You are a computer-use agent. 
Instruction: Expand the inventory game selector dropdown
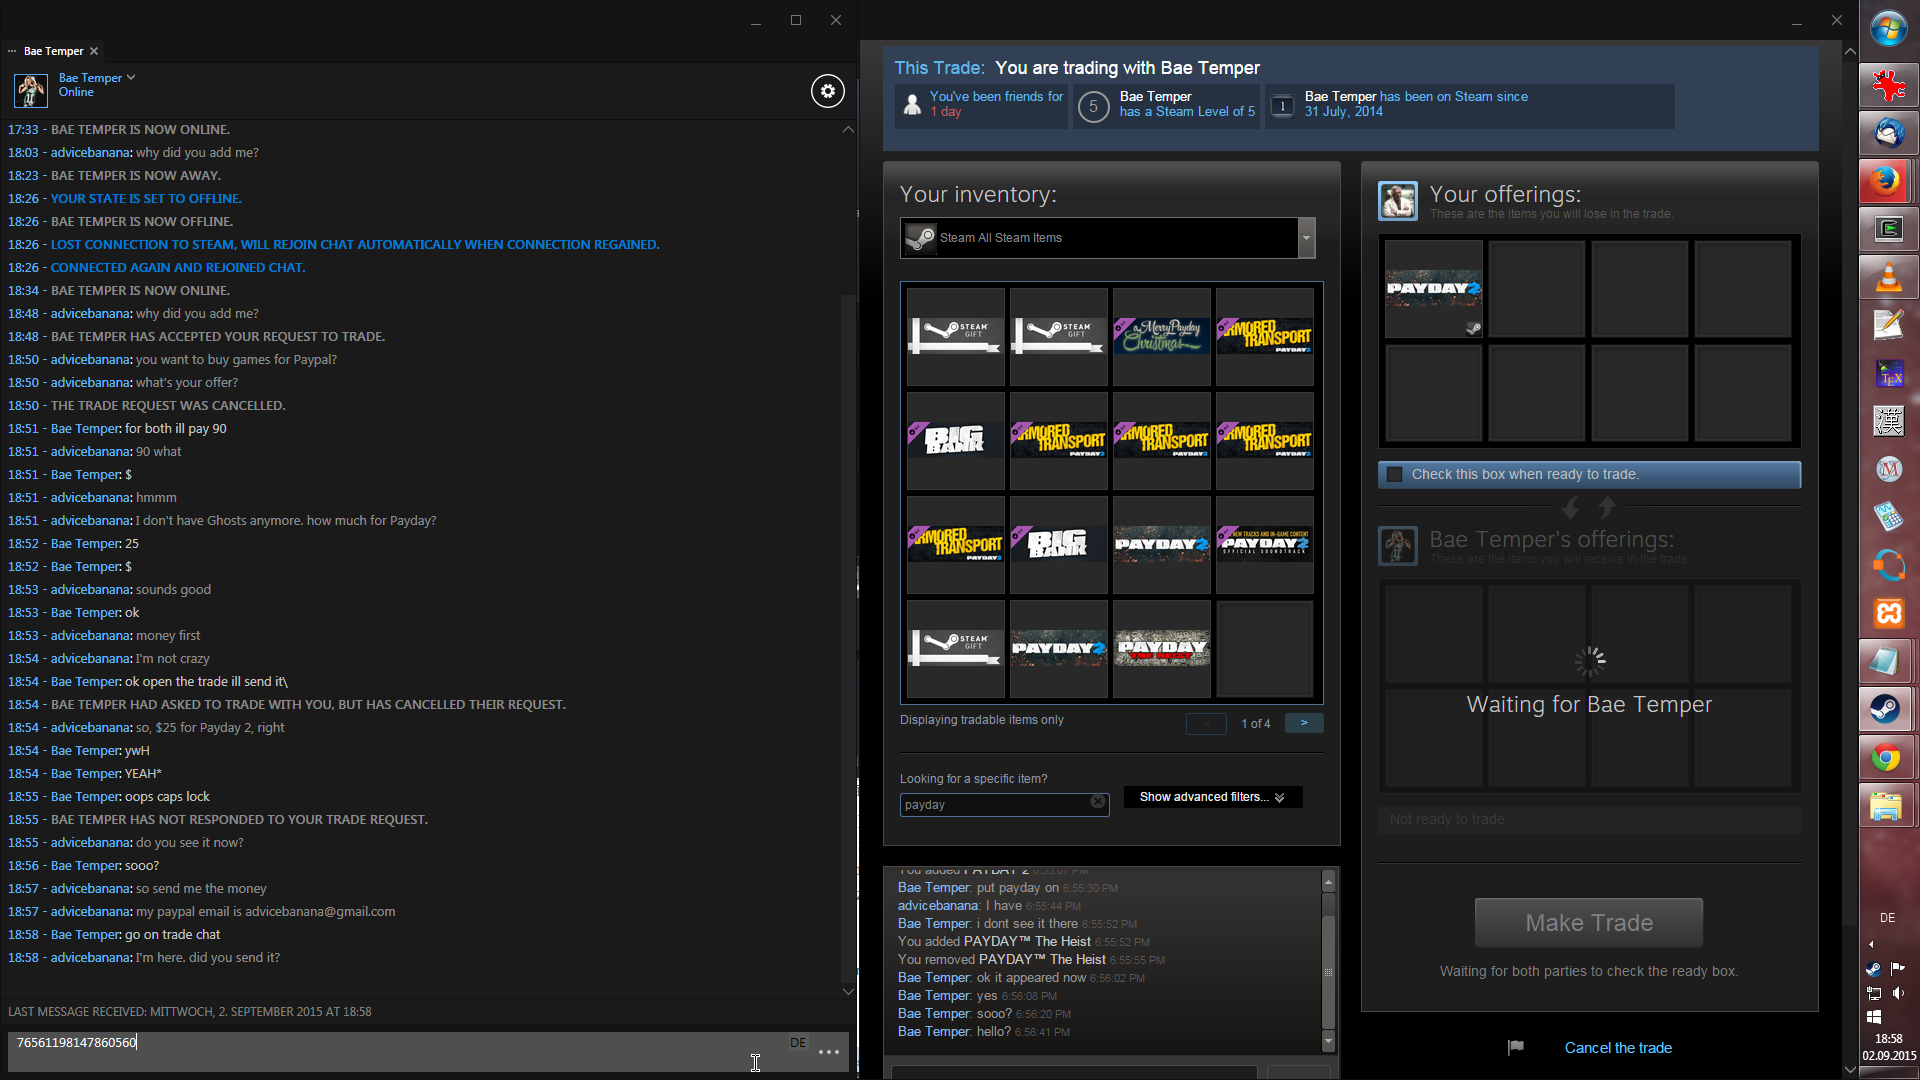click(x=1305, y=238)
